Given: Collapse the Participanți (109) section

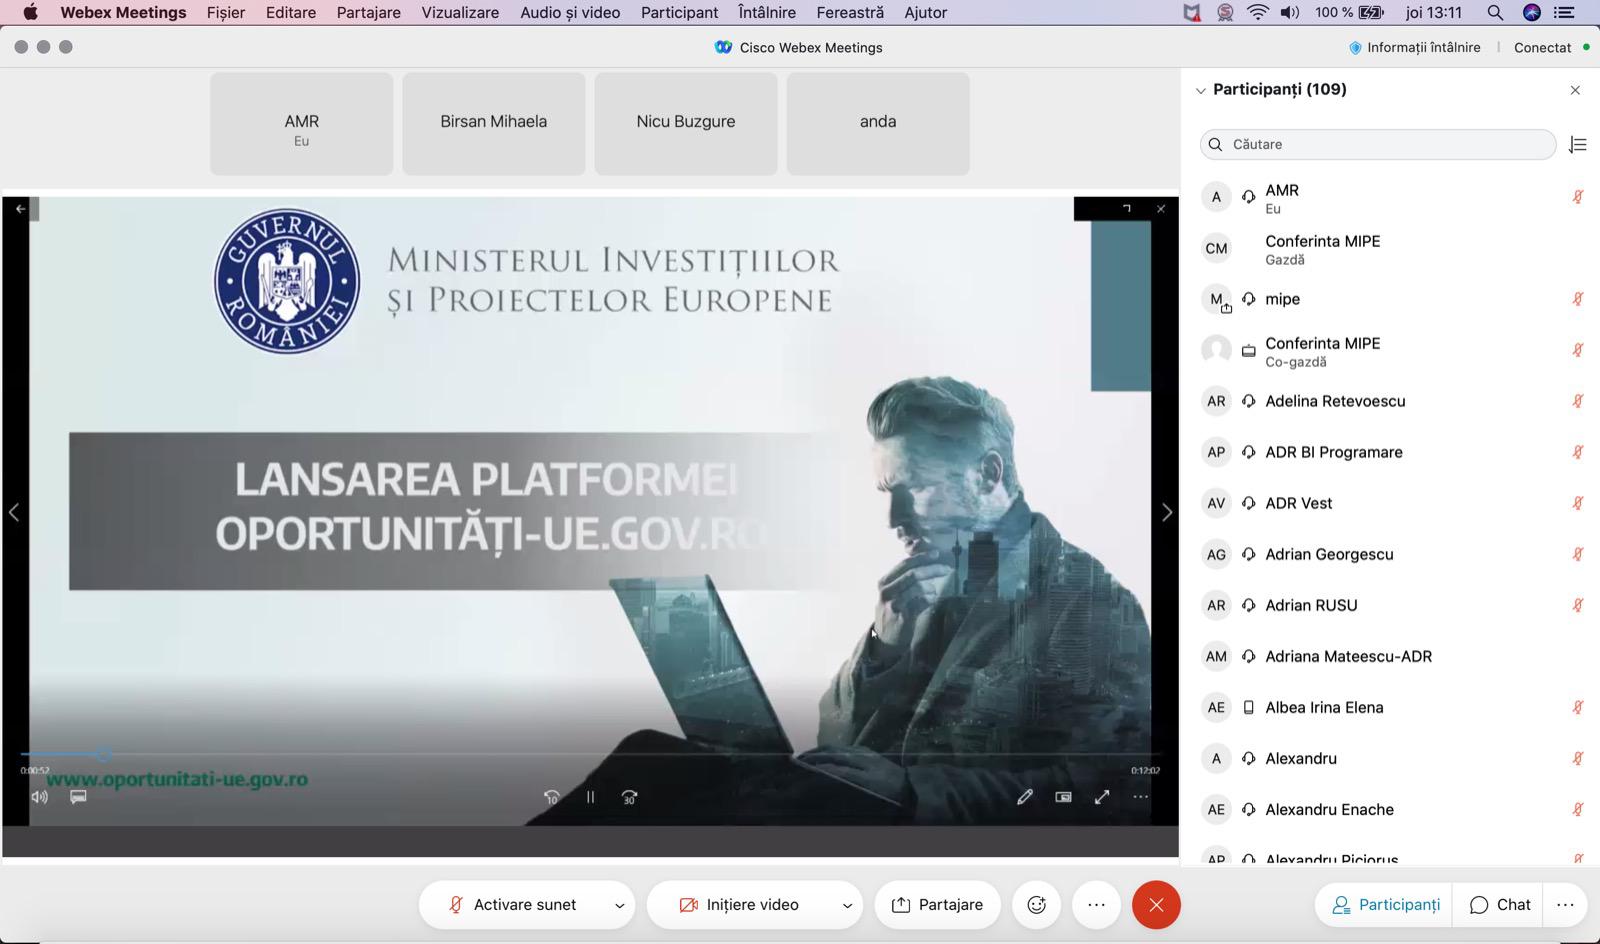Looking at the screenshot, I should 1200,90.
